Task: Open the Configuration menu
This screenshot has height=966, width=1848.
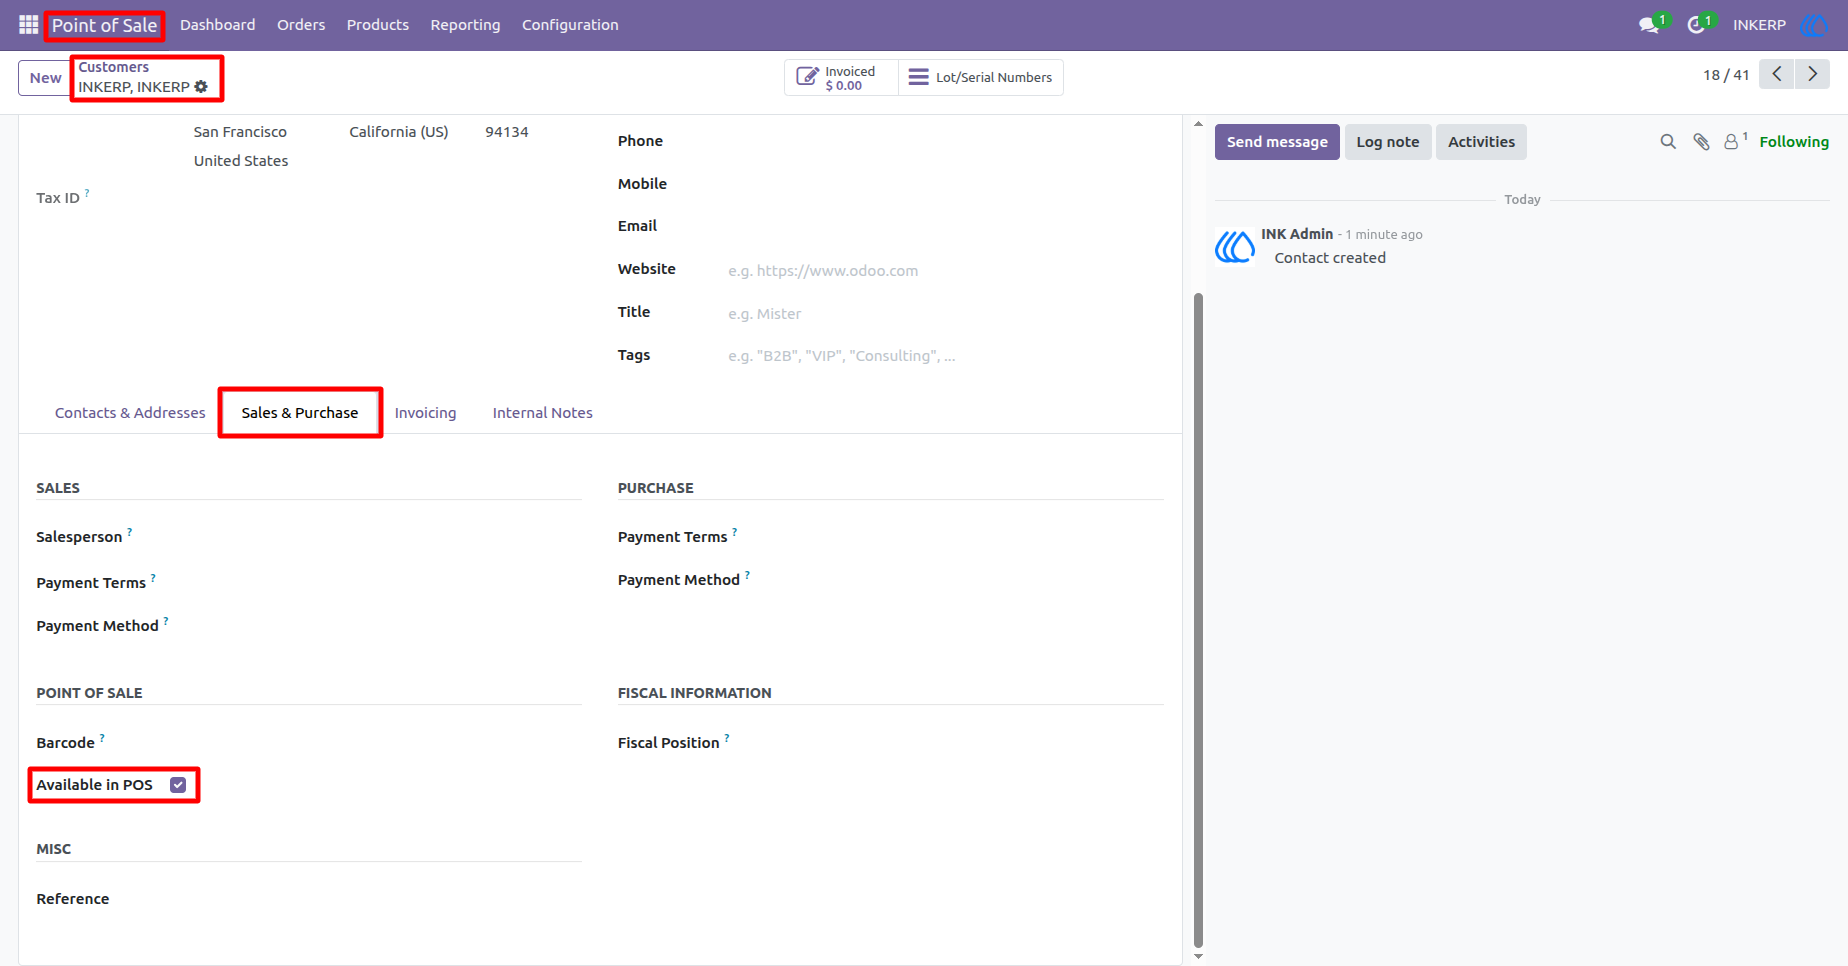Action: [570, 25]
